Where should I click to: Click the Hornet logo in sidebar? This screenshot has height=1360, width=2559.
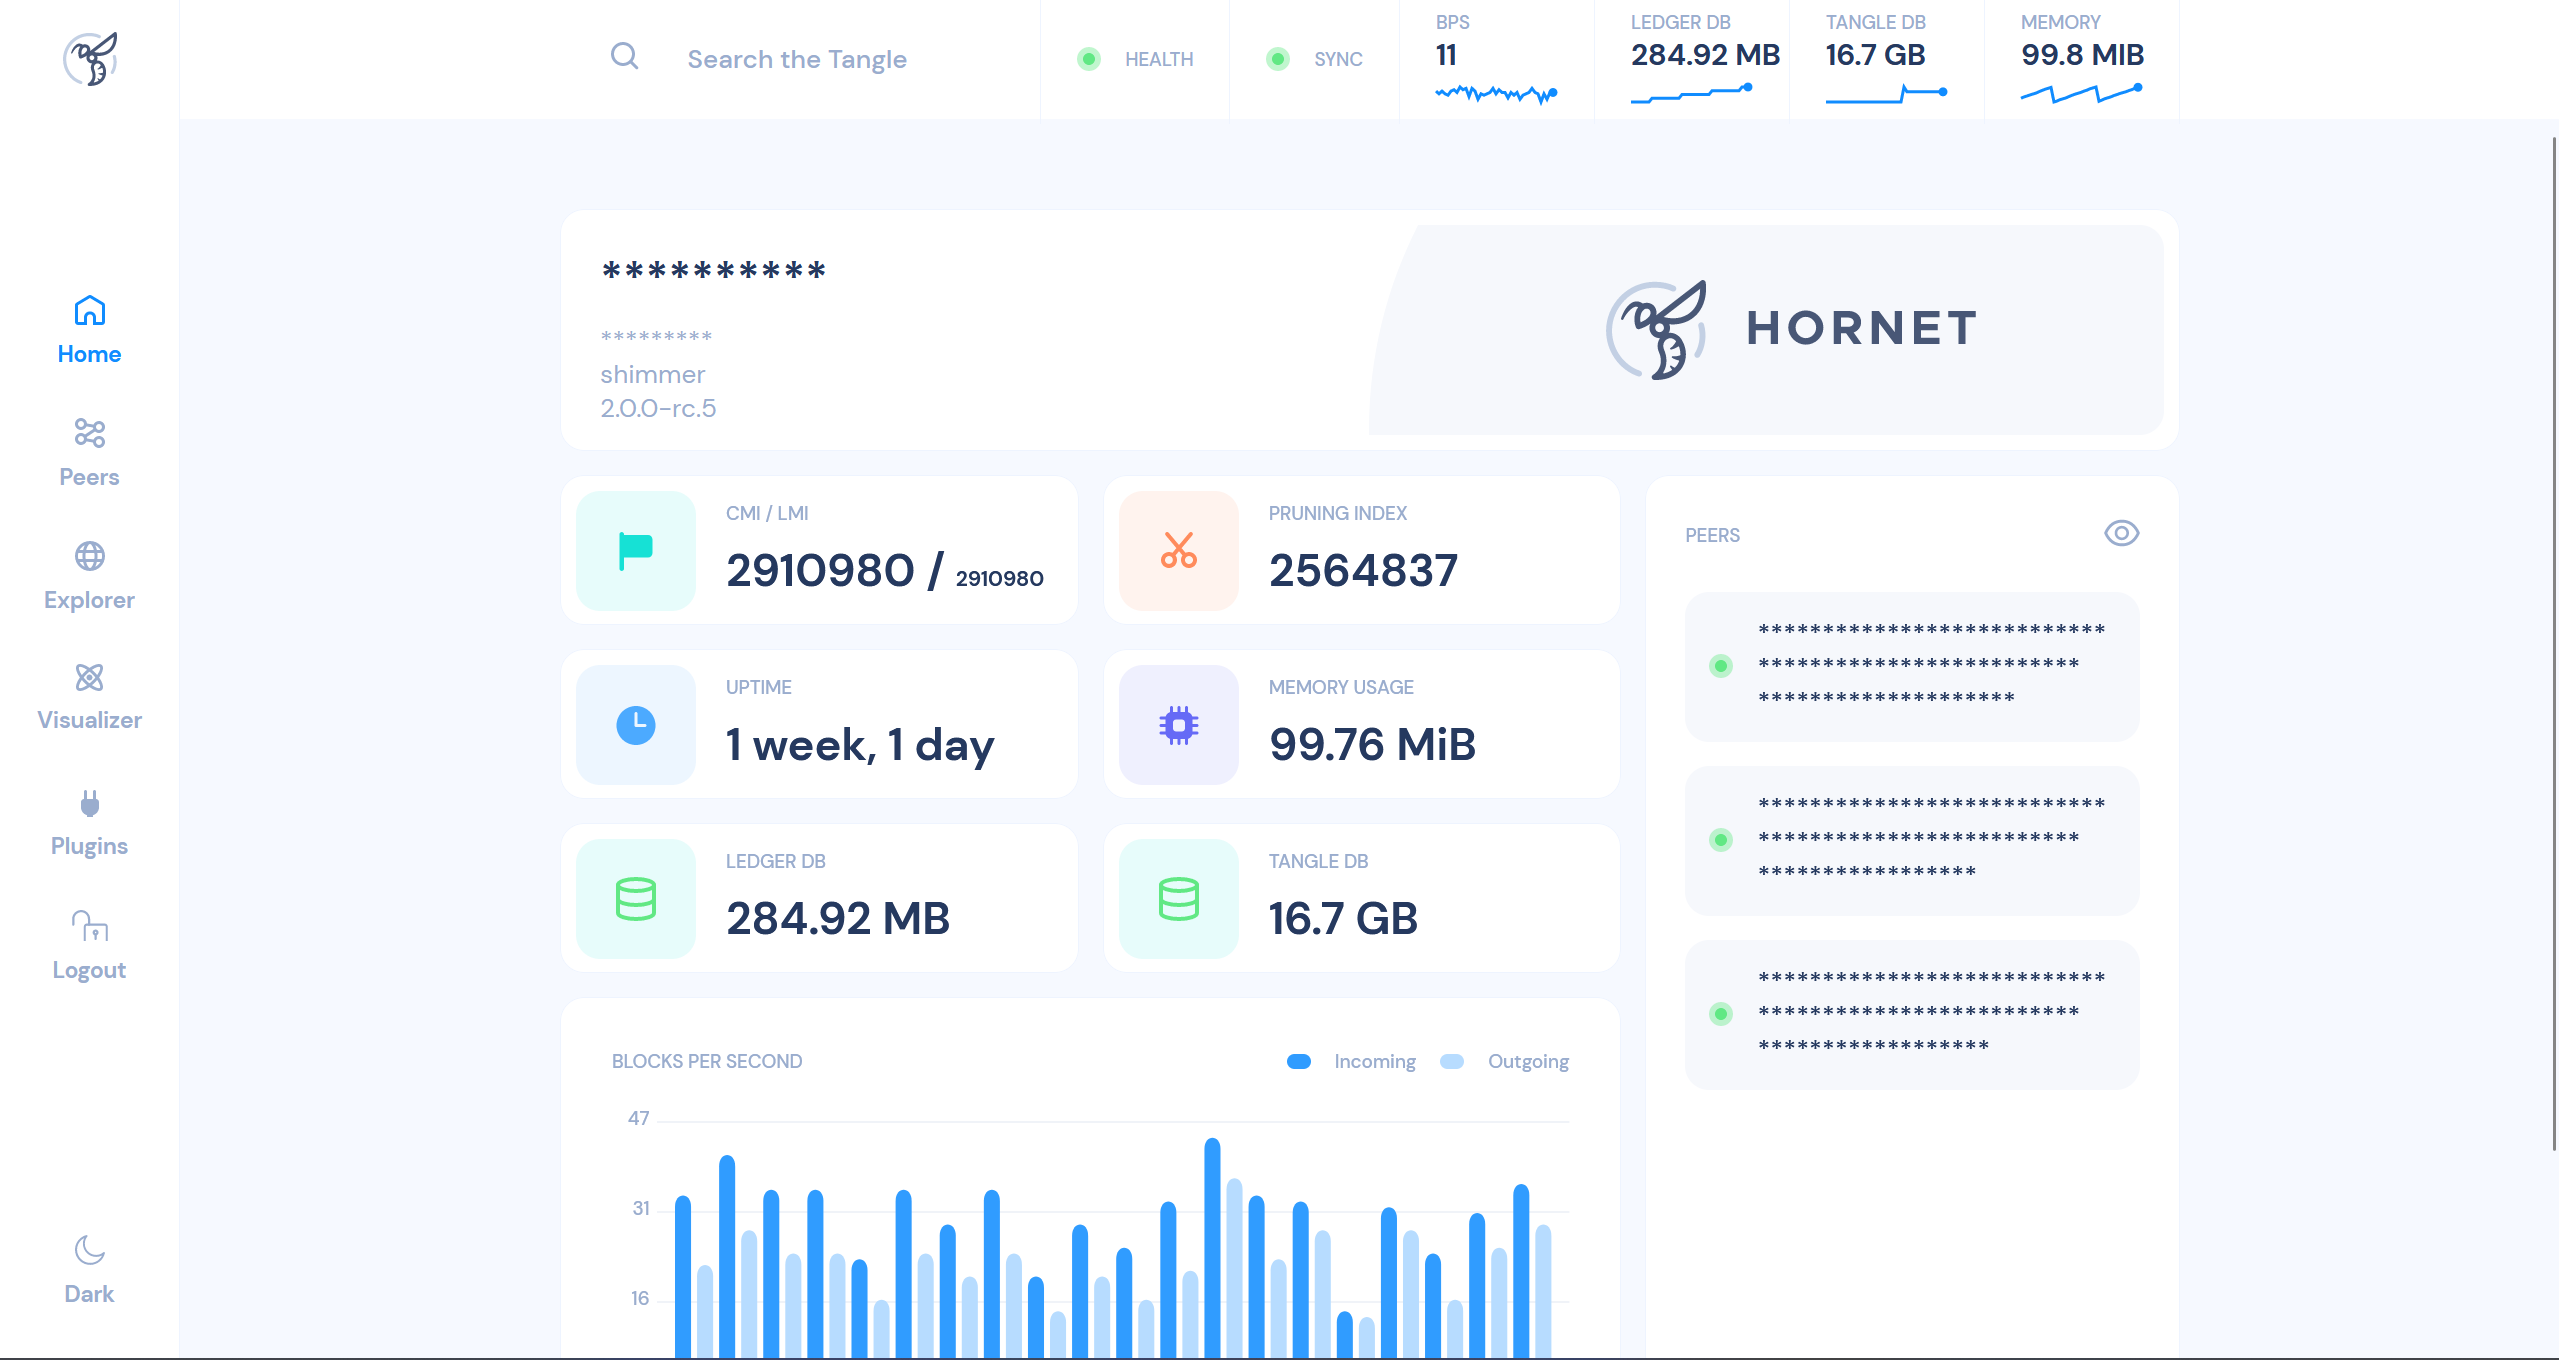90,59
